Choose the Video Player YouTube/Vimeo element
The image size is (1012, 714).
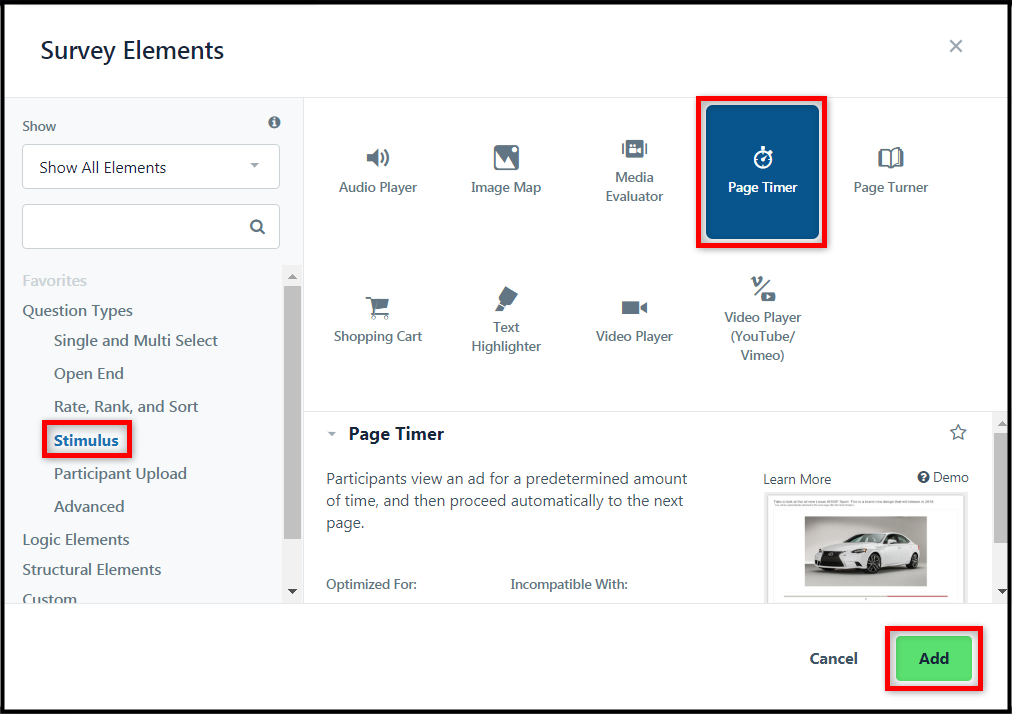click(x=762, y=320)
